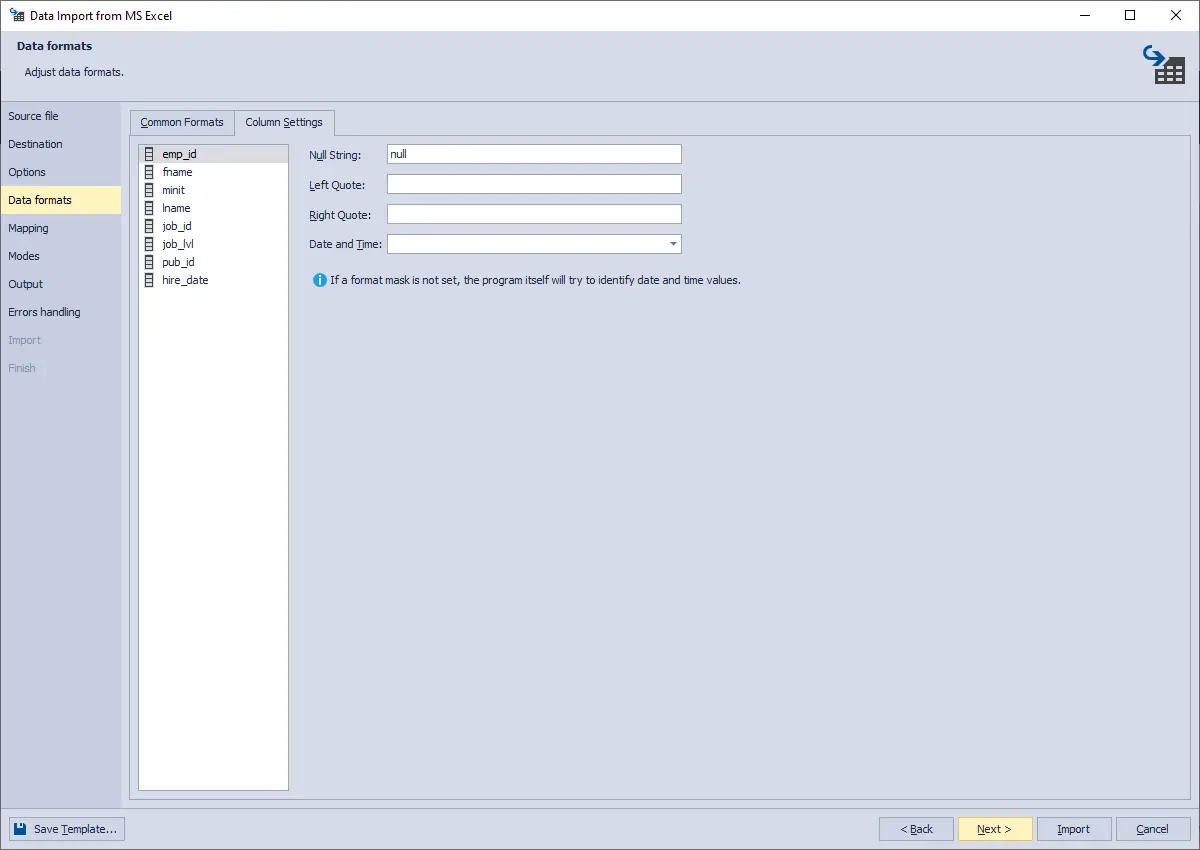Open the Source file wizard page
Viewport: 1200px width, 850px height.
pyautogui.click(x=33, y=116)
